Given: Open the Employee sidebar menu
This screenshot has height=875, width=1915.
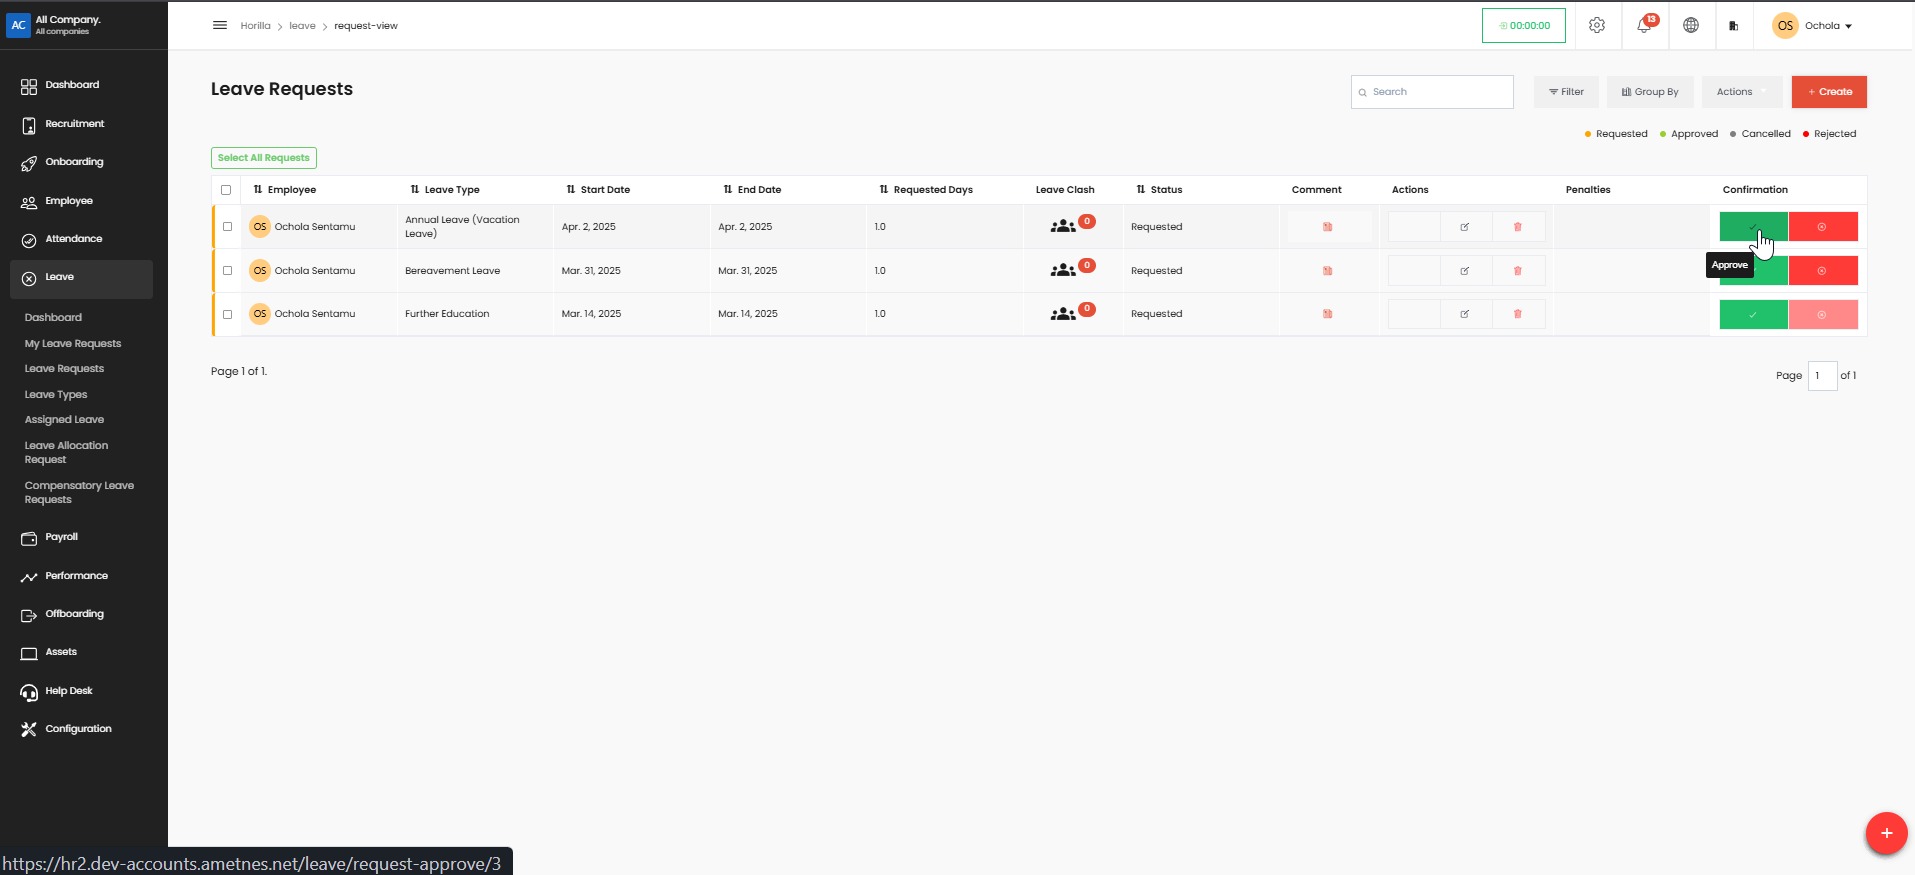Looking at the screenshot, I should (x=68, y=201).
